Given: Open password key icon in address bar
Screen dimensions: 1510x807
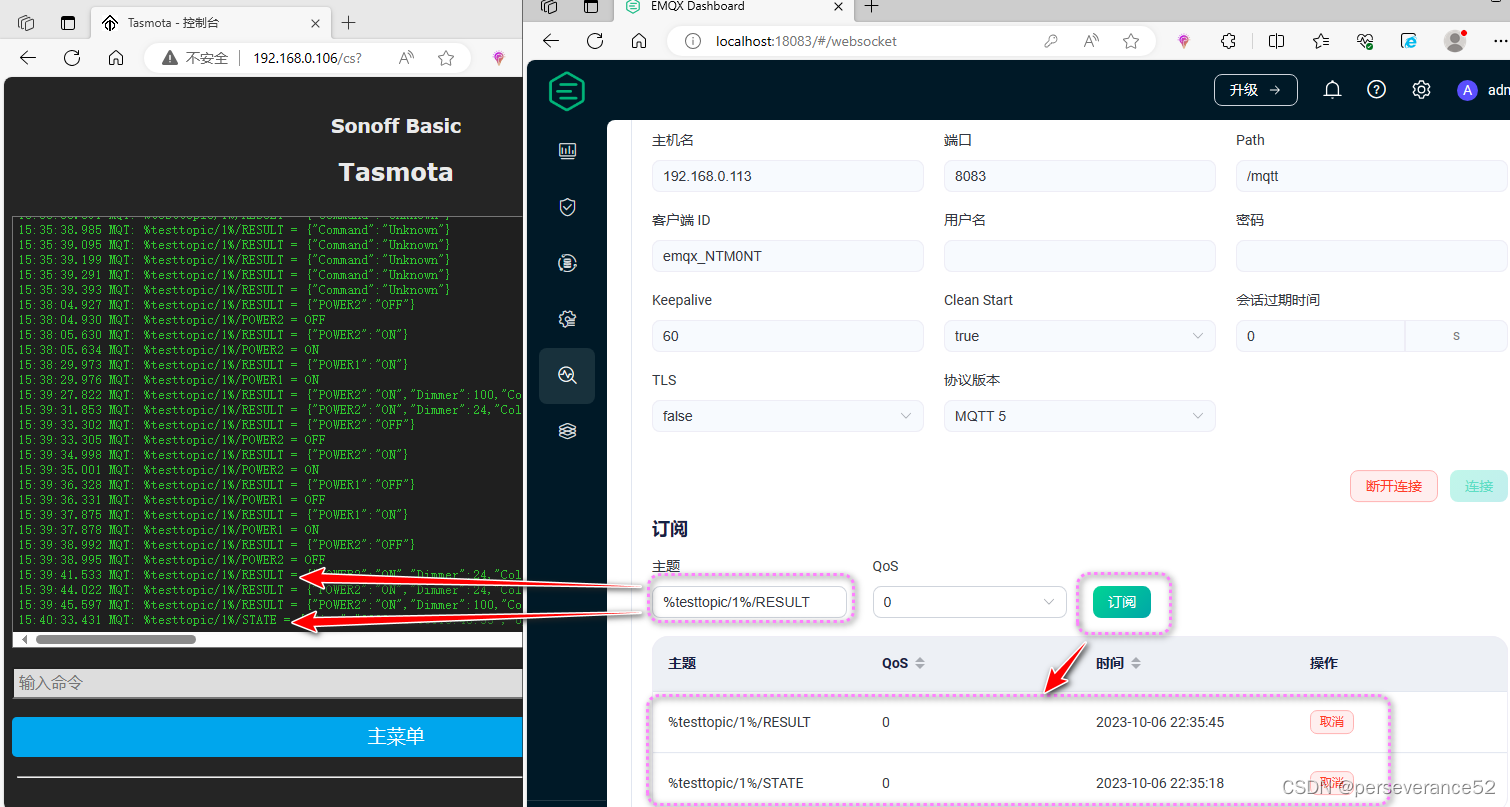Looking at the screenshot, I should 1051,41.
